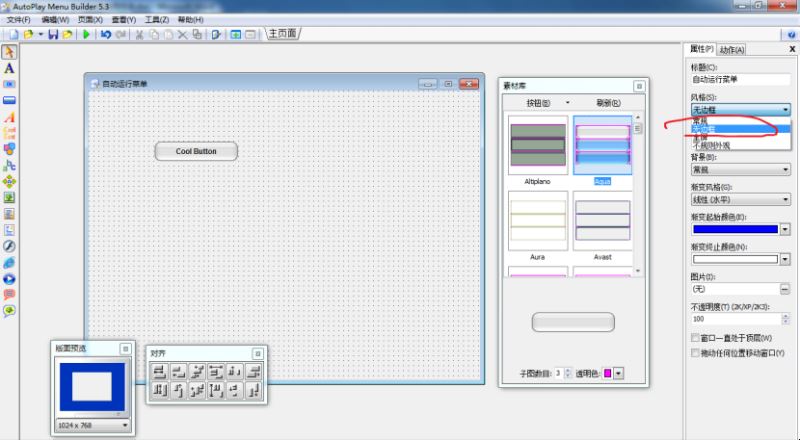Click the 刷新 button in 素材库

point(608,103)
